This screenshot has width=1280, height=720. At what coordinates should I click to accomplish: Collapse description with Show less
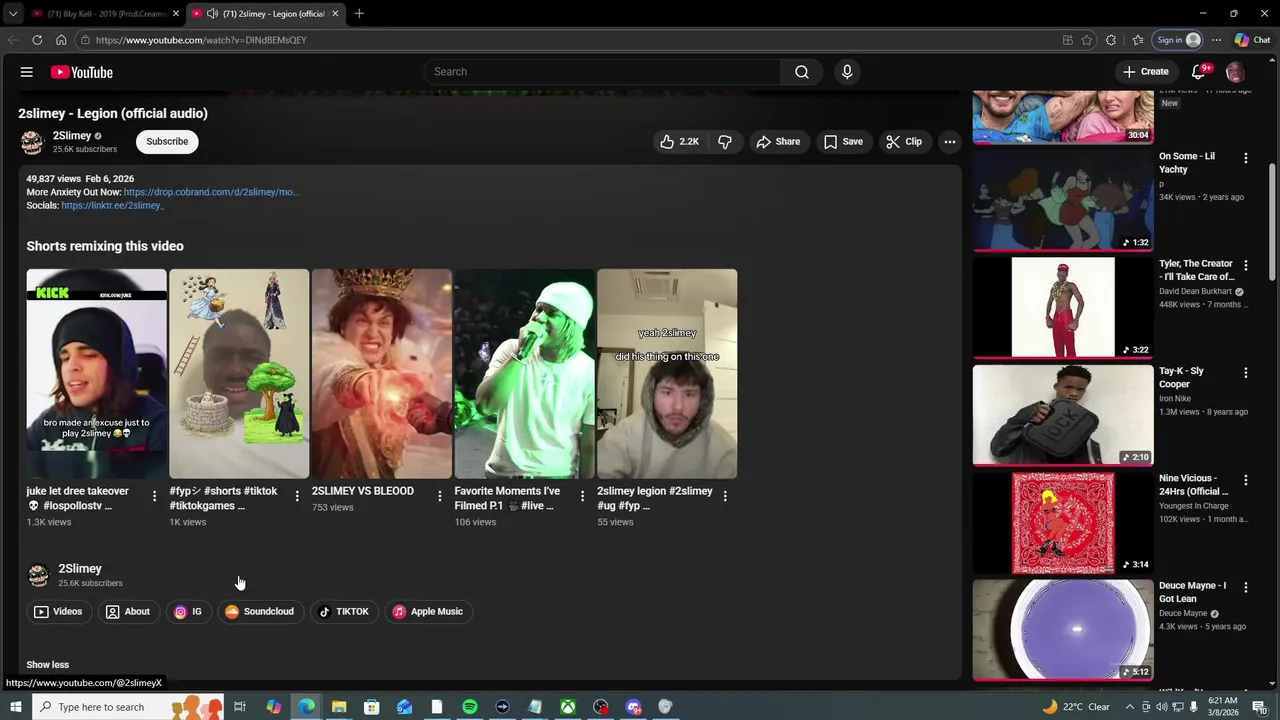click(47, 665)
